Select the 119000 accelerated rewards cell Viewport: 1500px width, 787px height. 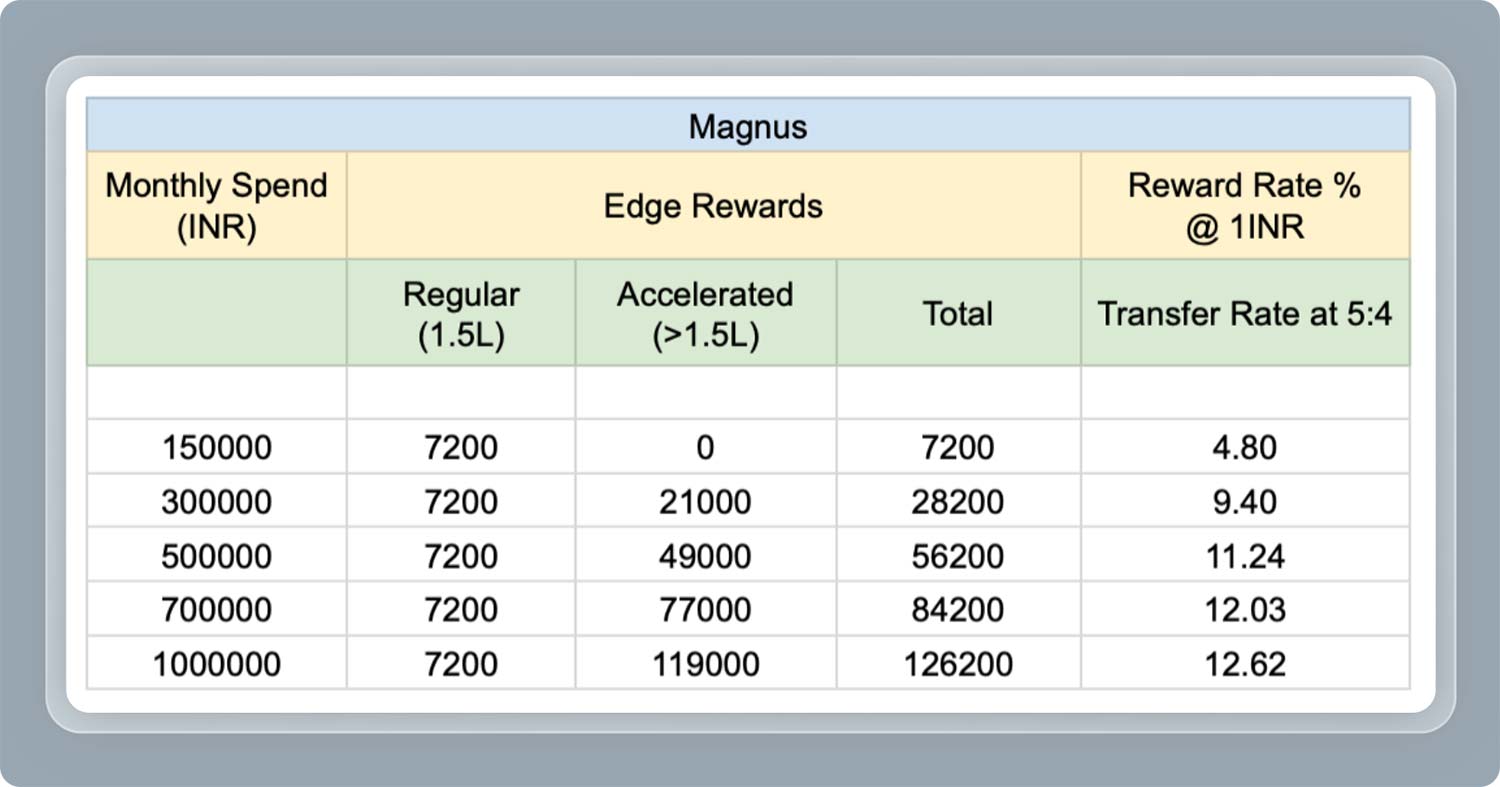(x=705, y=663)
